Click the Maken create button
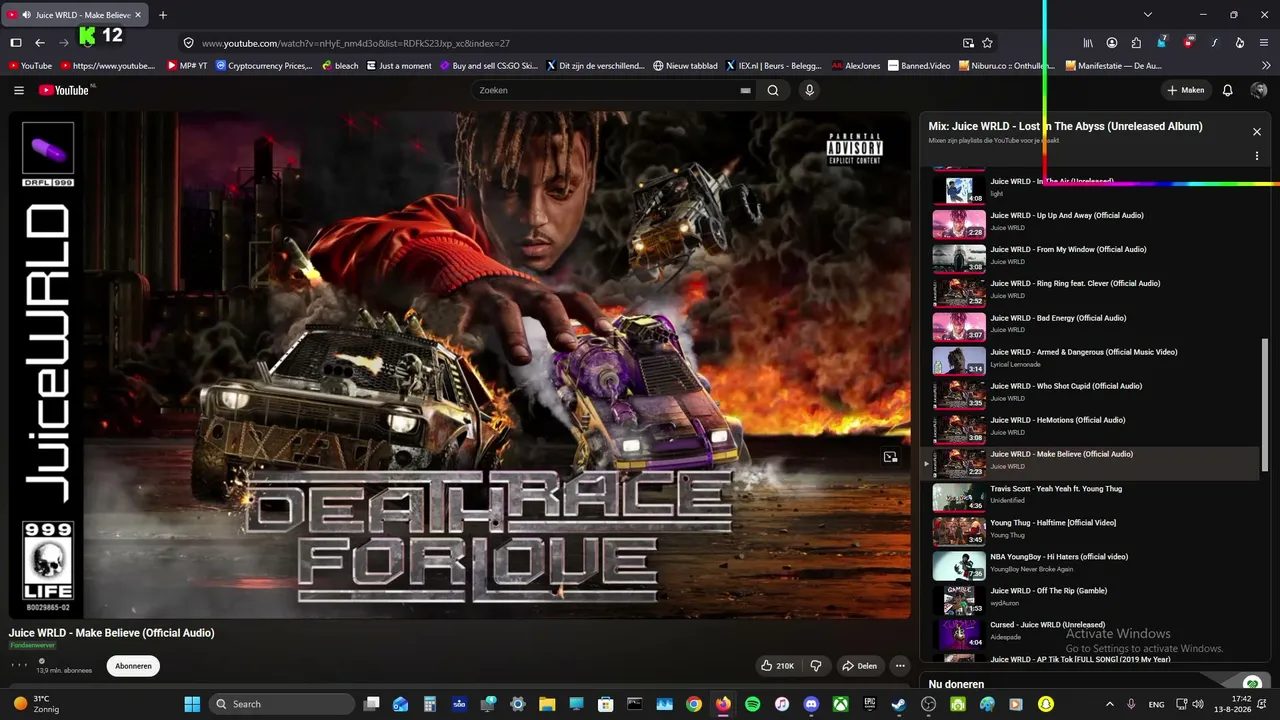 1186,90
